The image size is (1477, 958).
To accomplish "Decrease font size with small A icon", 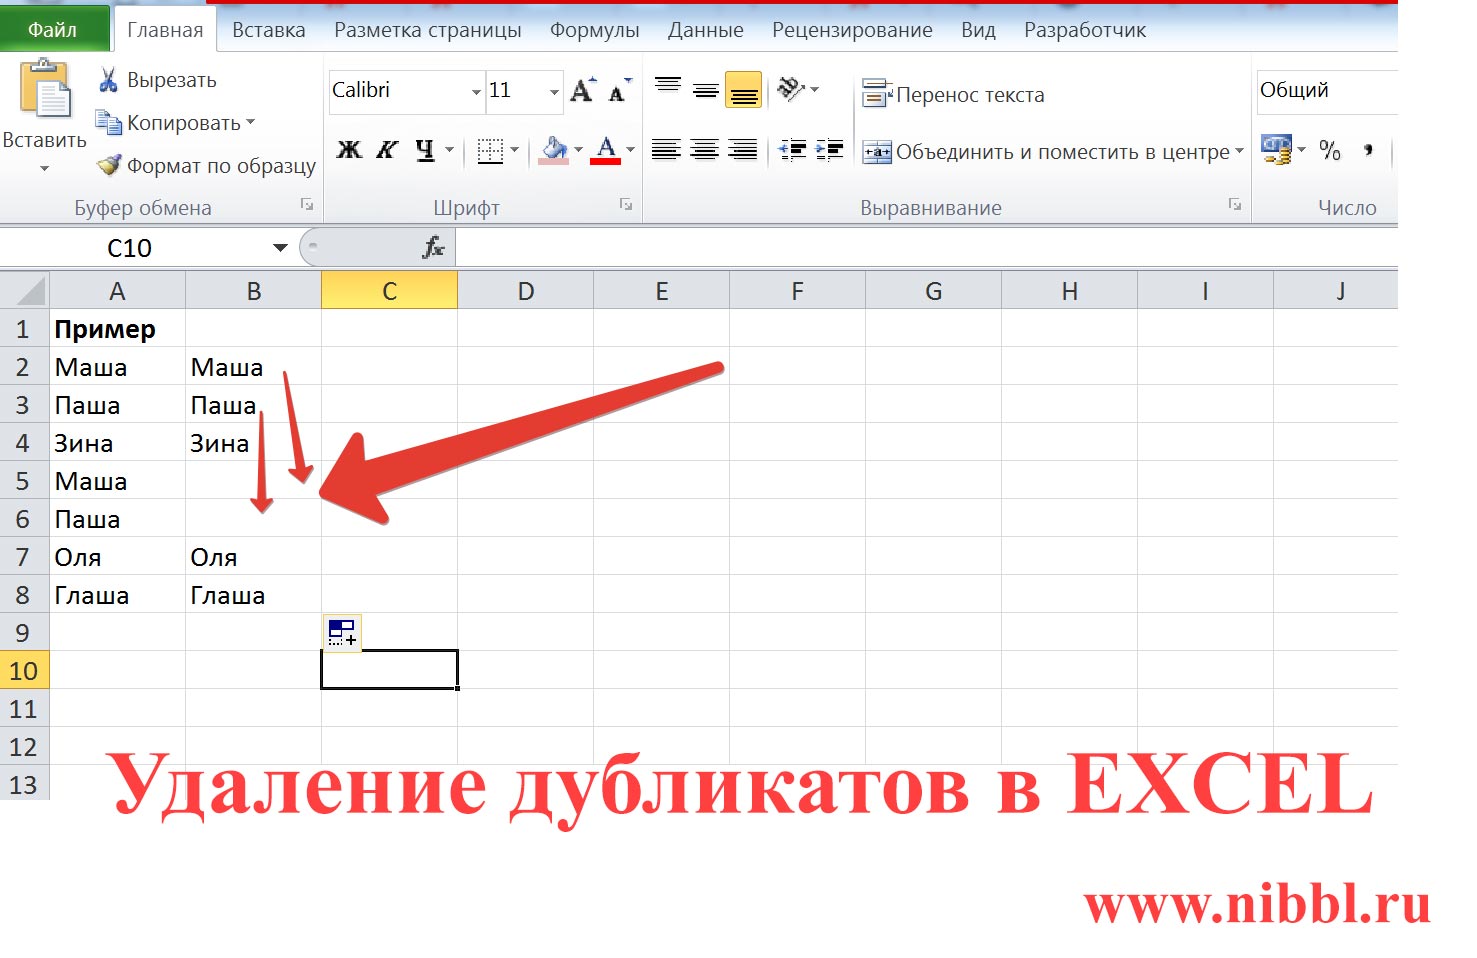I will (620, 91).
